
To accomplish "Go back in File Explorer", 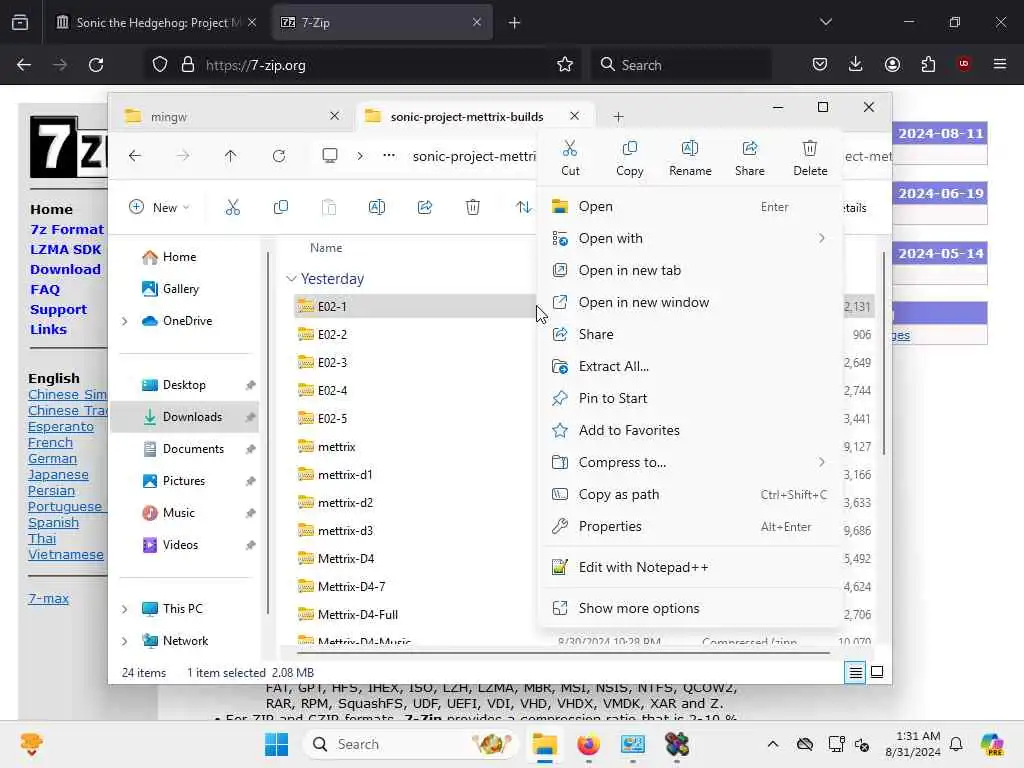I will click(x=135, y=156).
